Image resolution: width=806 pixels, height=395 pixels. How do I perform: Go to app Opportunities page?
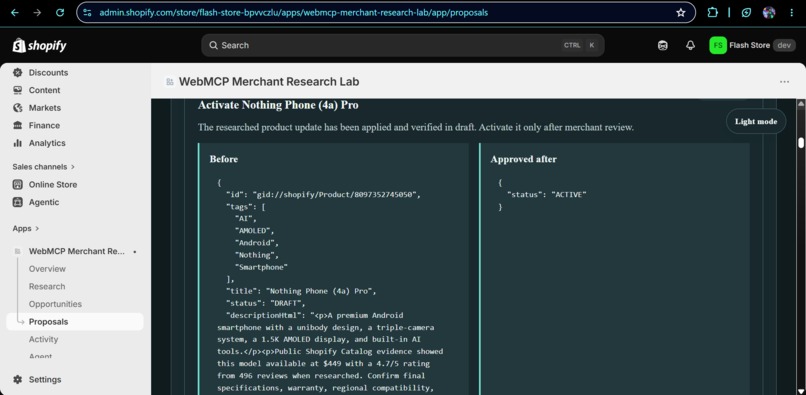pyautogui.click(x=55, y=304)
